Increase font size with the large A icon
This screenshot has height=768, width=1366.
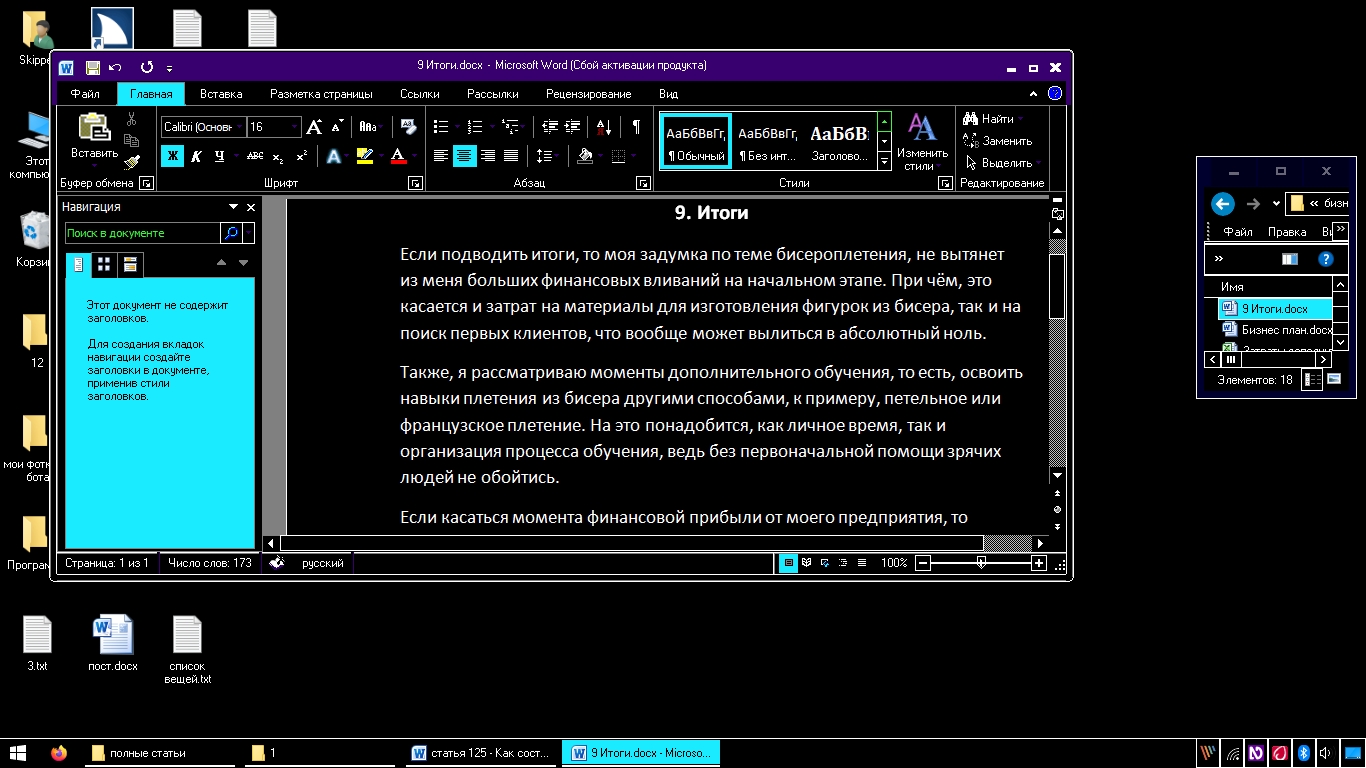(x=314, y=127)
